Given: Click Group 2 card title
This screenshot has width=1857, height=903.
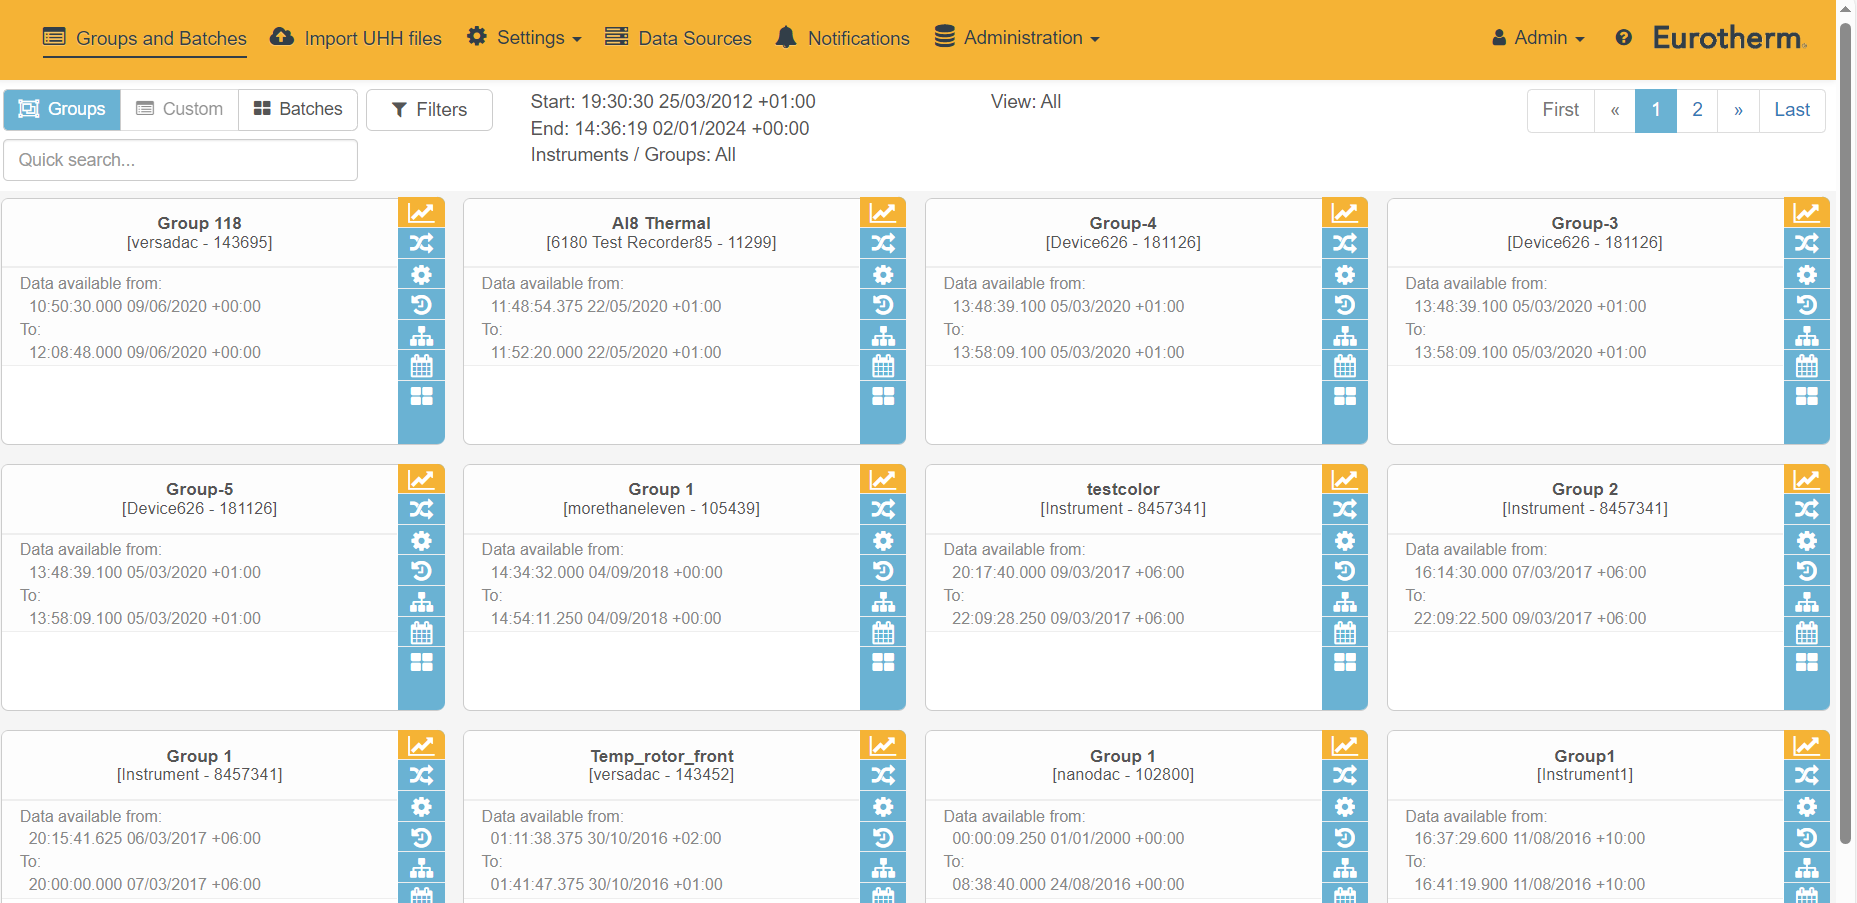Looking at the screenshot, I should click(x=1585, y=489).
